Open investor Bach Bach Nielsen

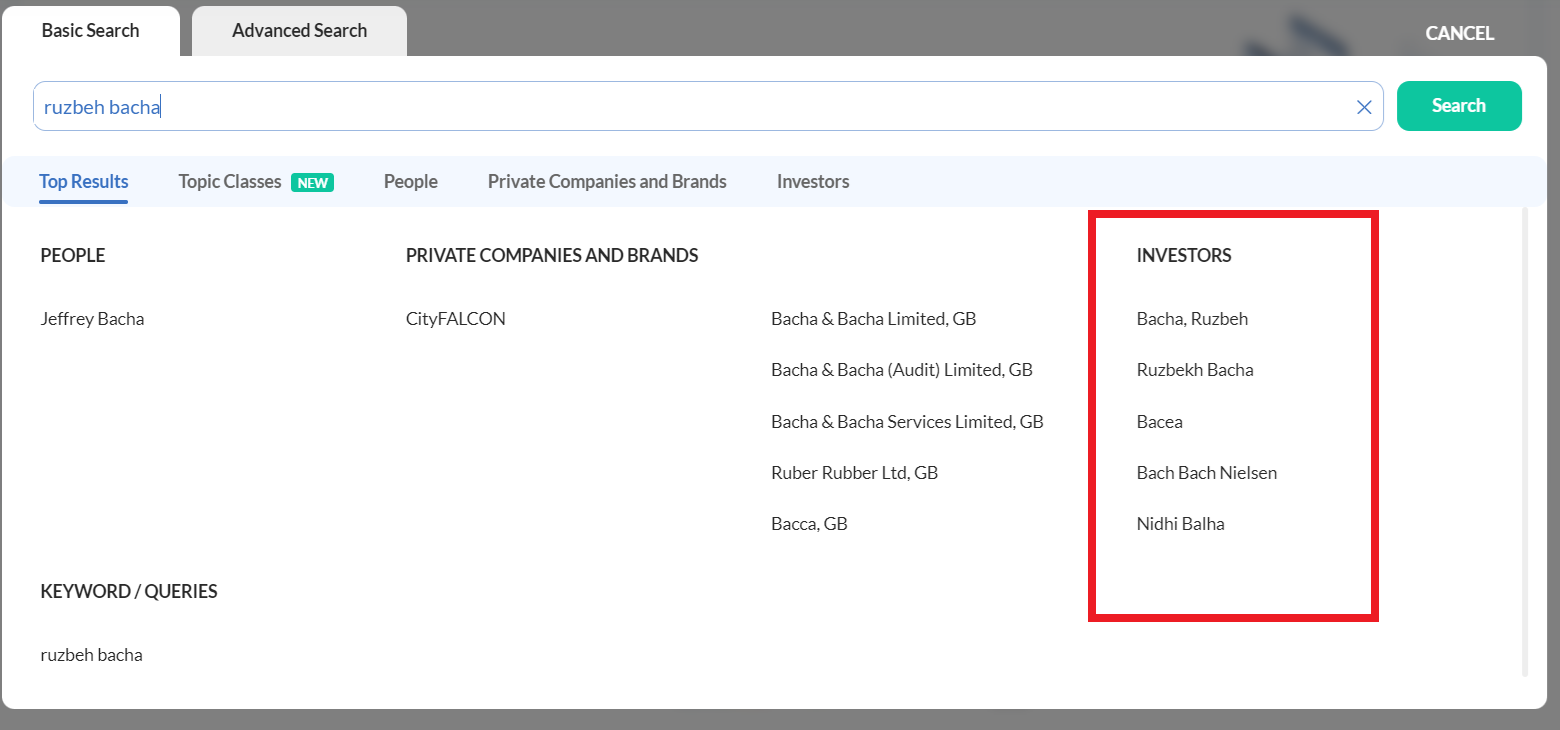tap(1206, 473)
